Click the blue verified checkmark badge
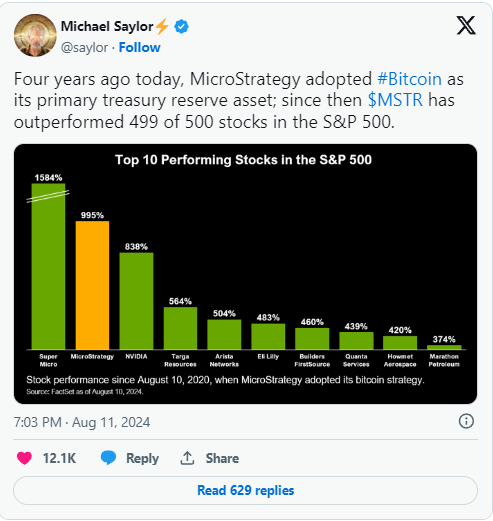 (x=181, y=26)
